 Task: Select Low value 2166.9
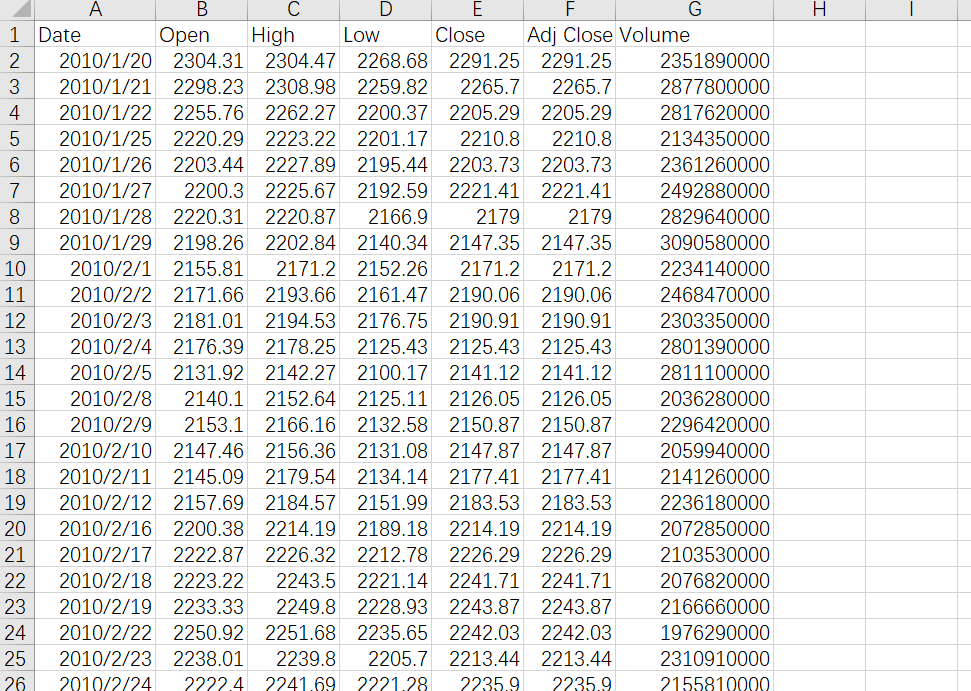(386, 217)
